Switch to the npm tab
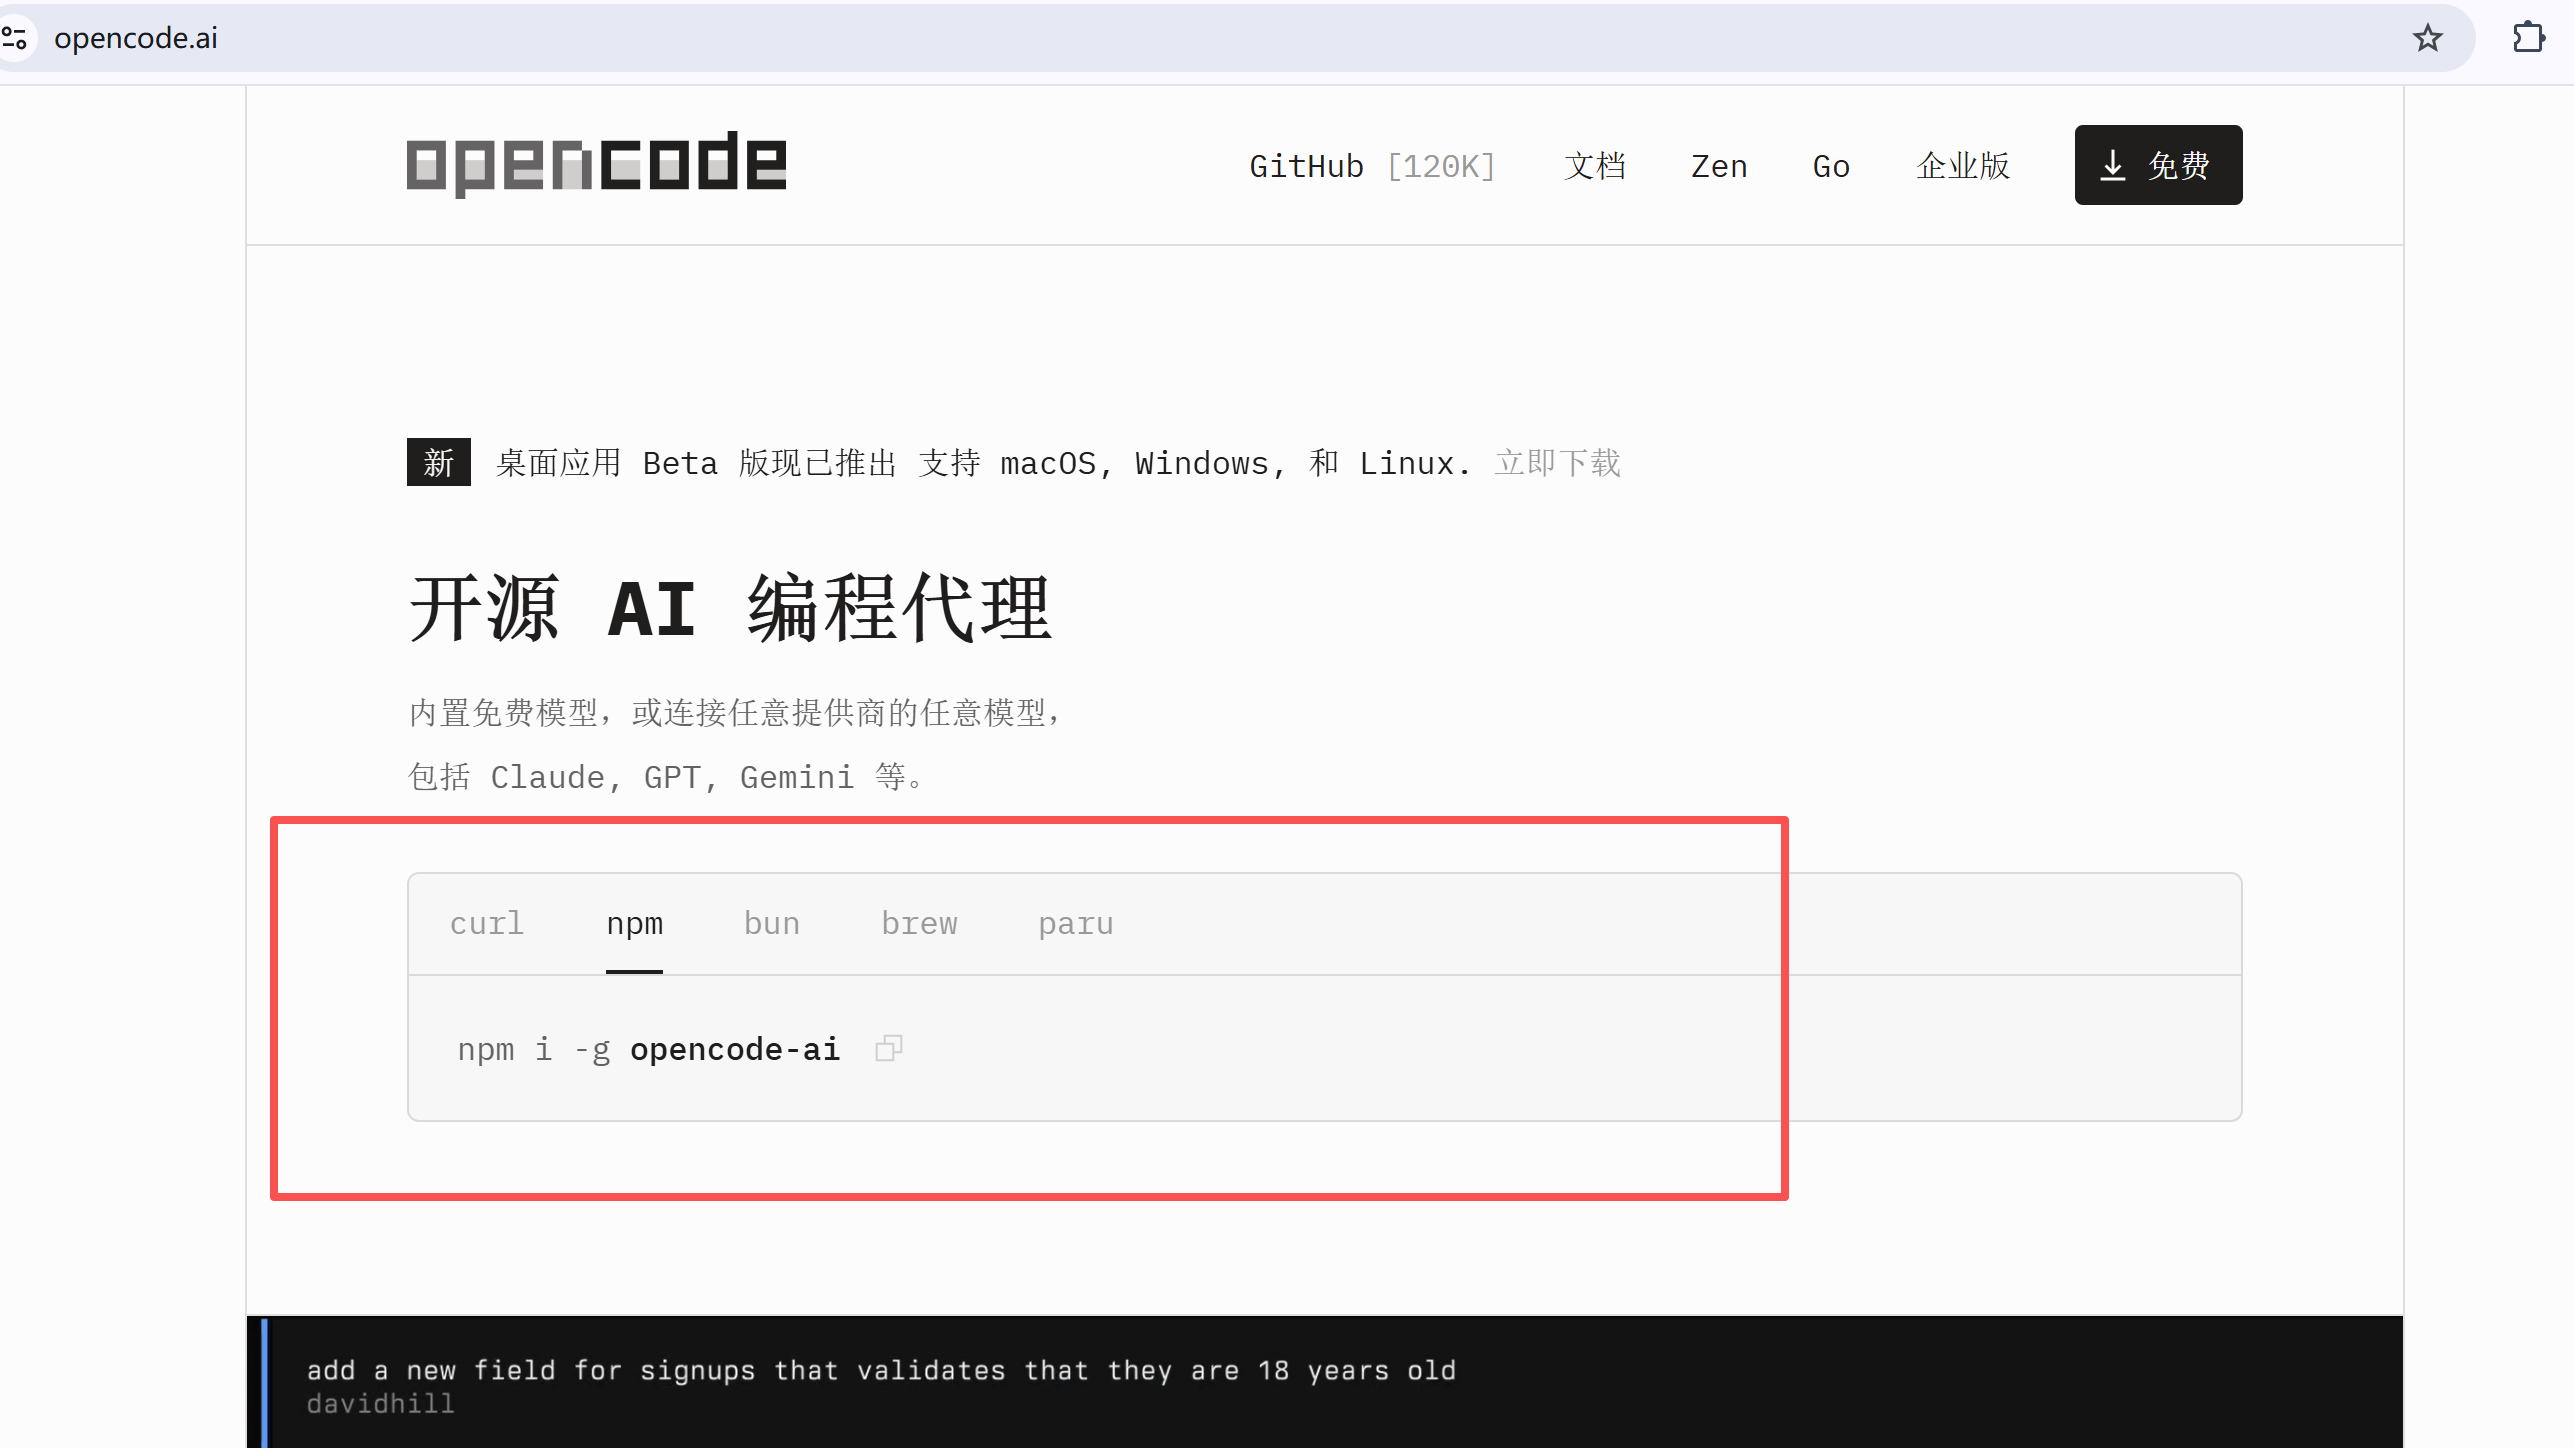 pyautogui.click(x=634, y=923)
